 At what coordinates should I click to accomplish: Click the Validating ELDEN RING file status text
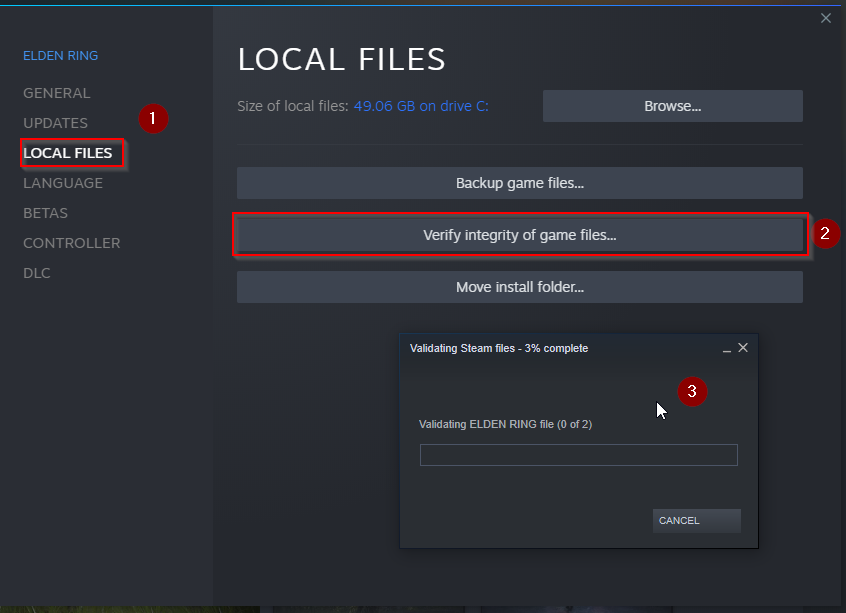coord(506,424)
